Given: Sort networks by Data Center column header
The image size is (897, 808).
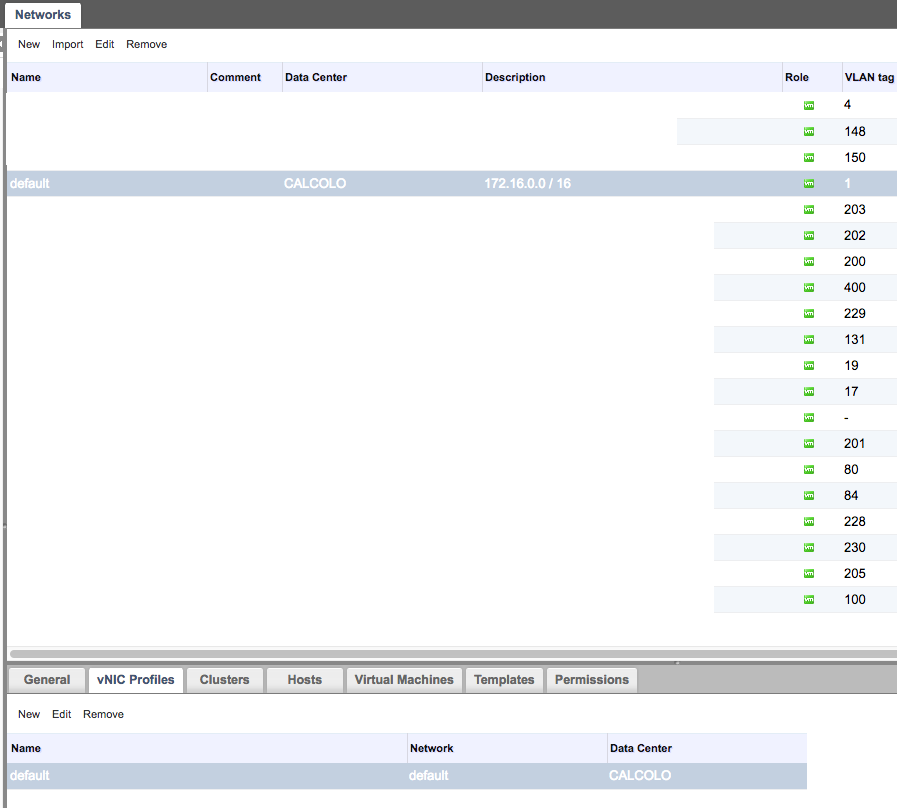Looking at the screenshot, I should pyautogui.click(x=316, y=77).
